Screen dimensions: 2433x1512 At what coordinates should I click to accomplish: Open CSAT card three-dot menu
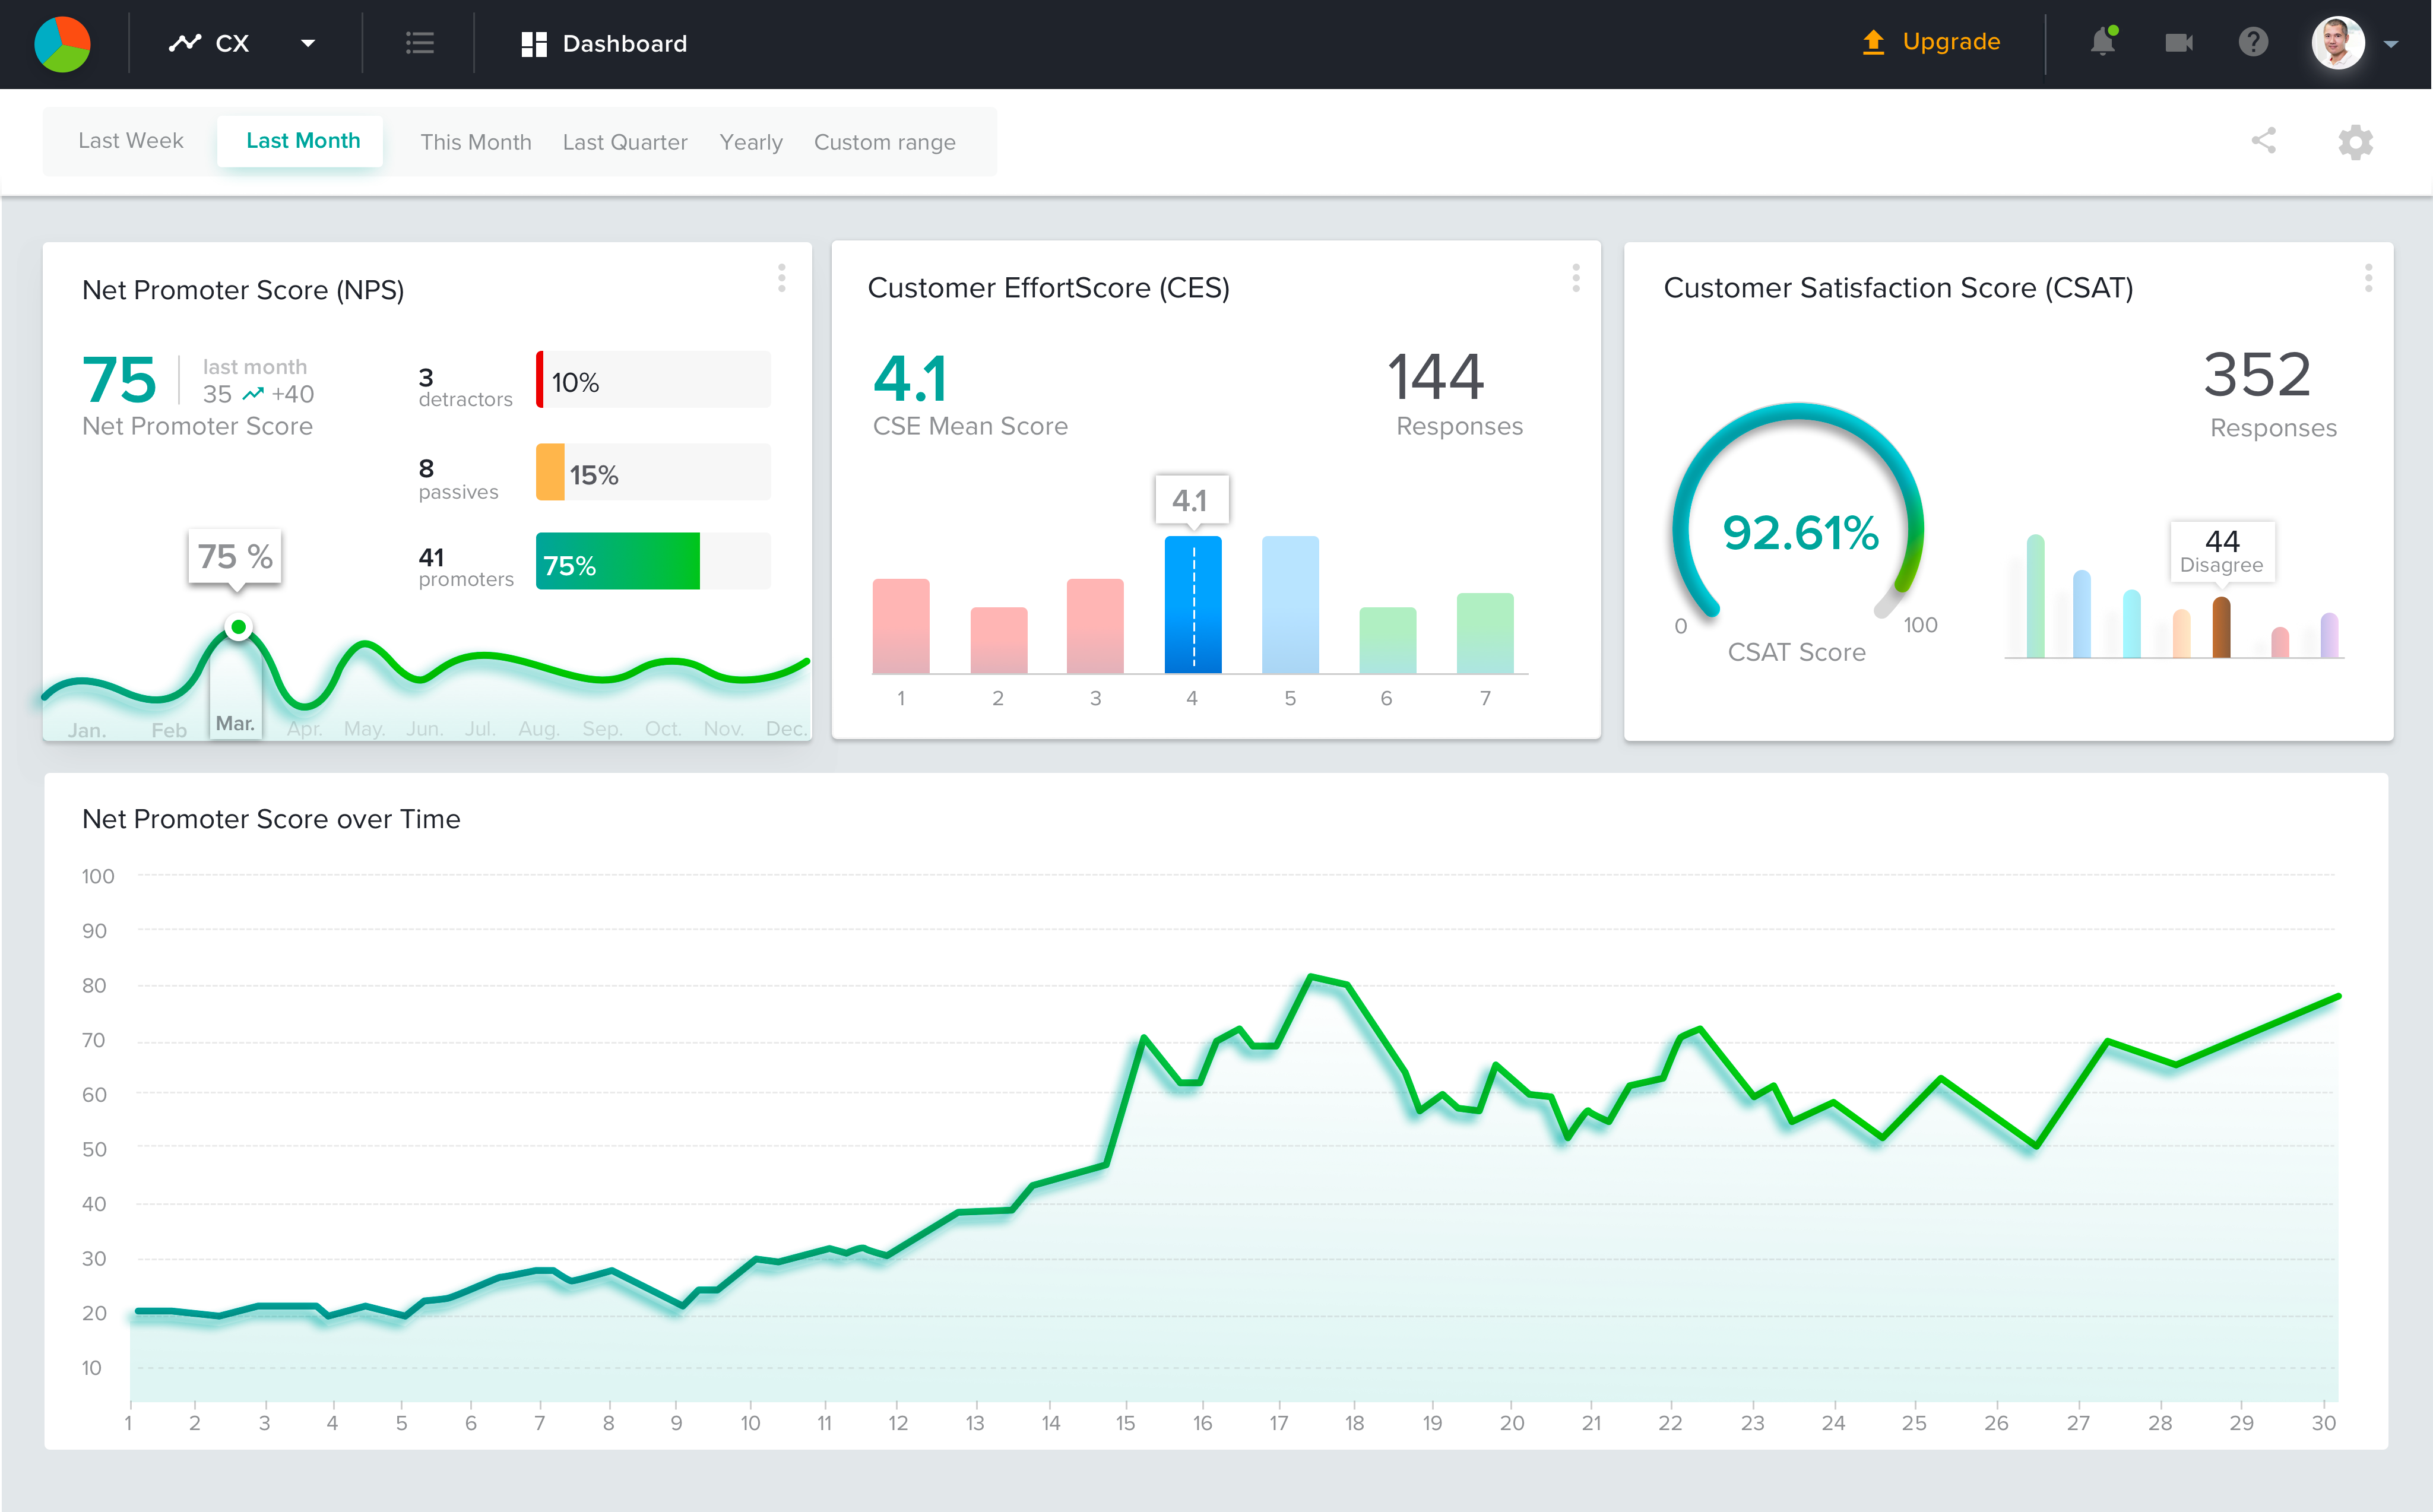(x=2368, y=278)
